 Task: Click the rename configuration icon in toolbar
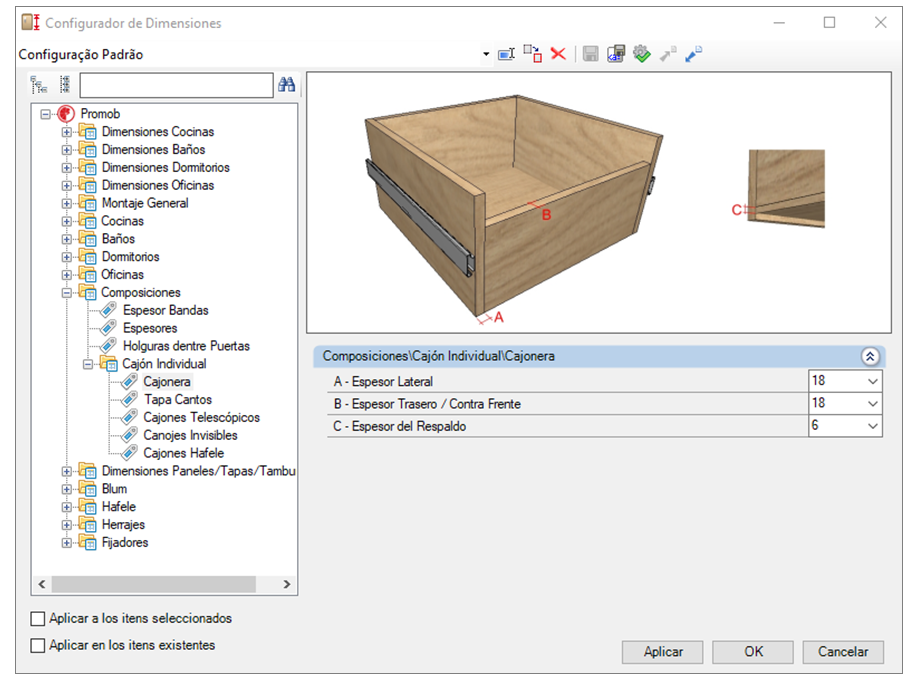tap(506, 54)
